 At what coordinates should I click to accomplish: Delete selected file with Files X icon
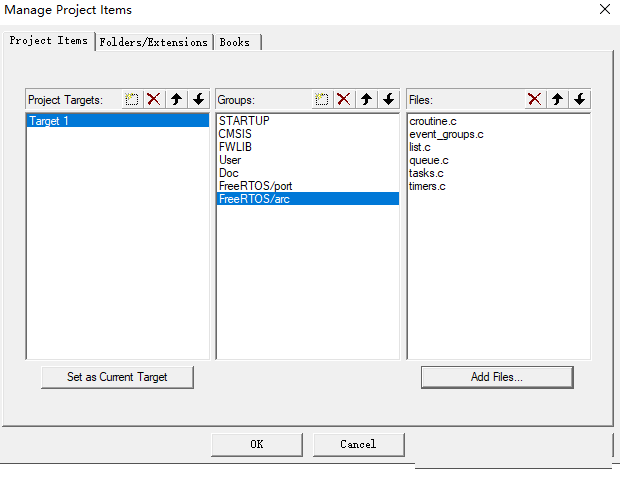pyautogui.click(x=534, y=99)
